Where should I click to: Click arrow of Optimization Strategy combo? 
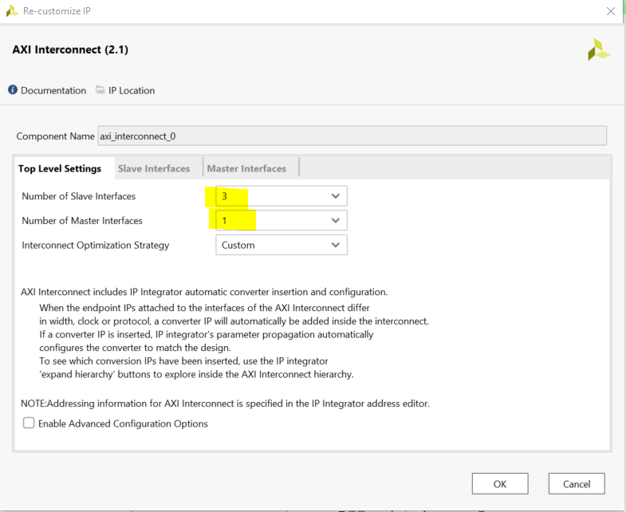coord(335,245)
